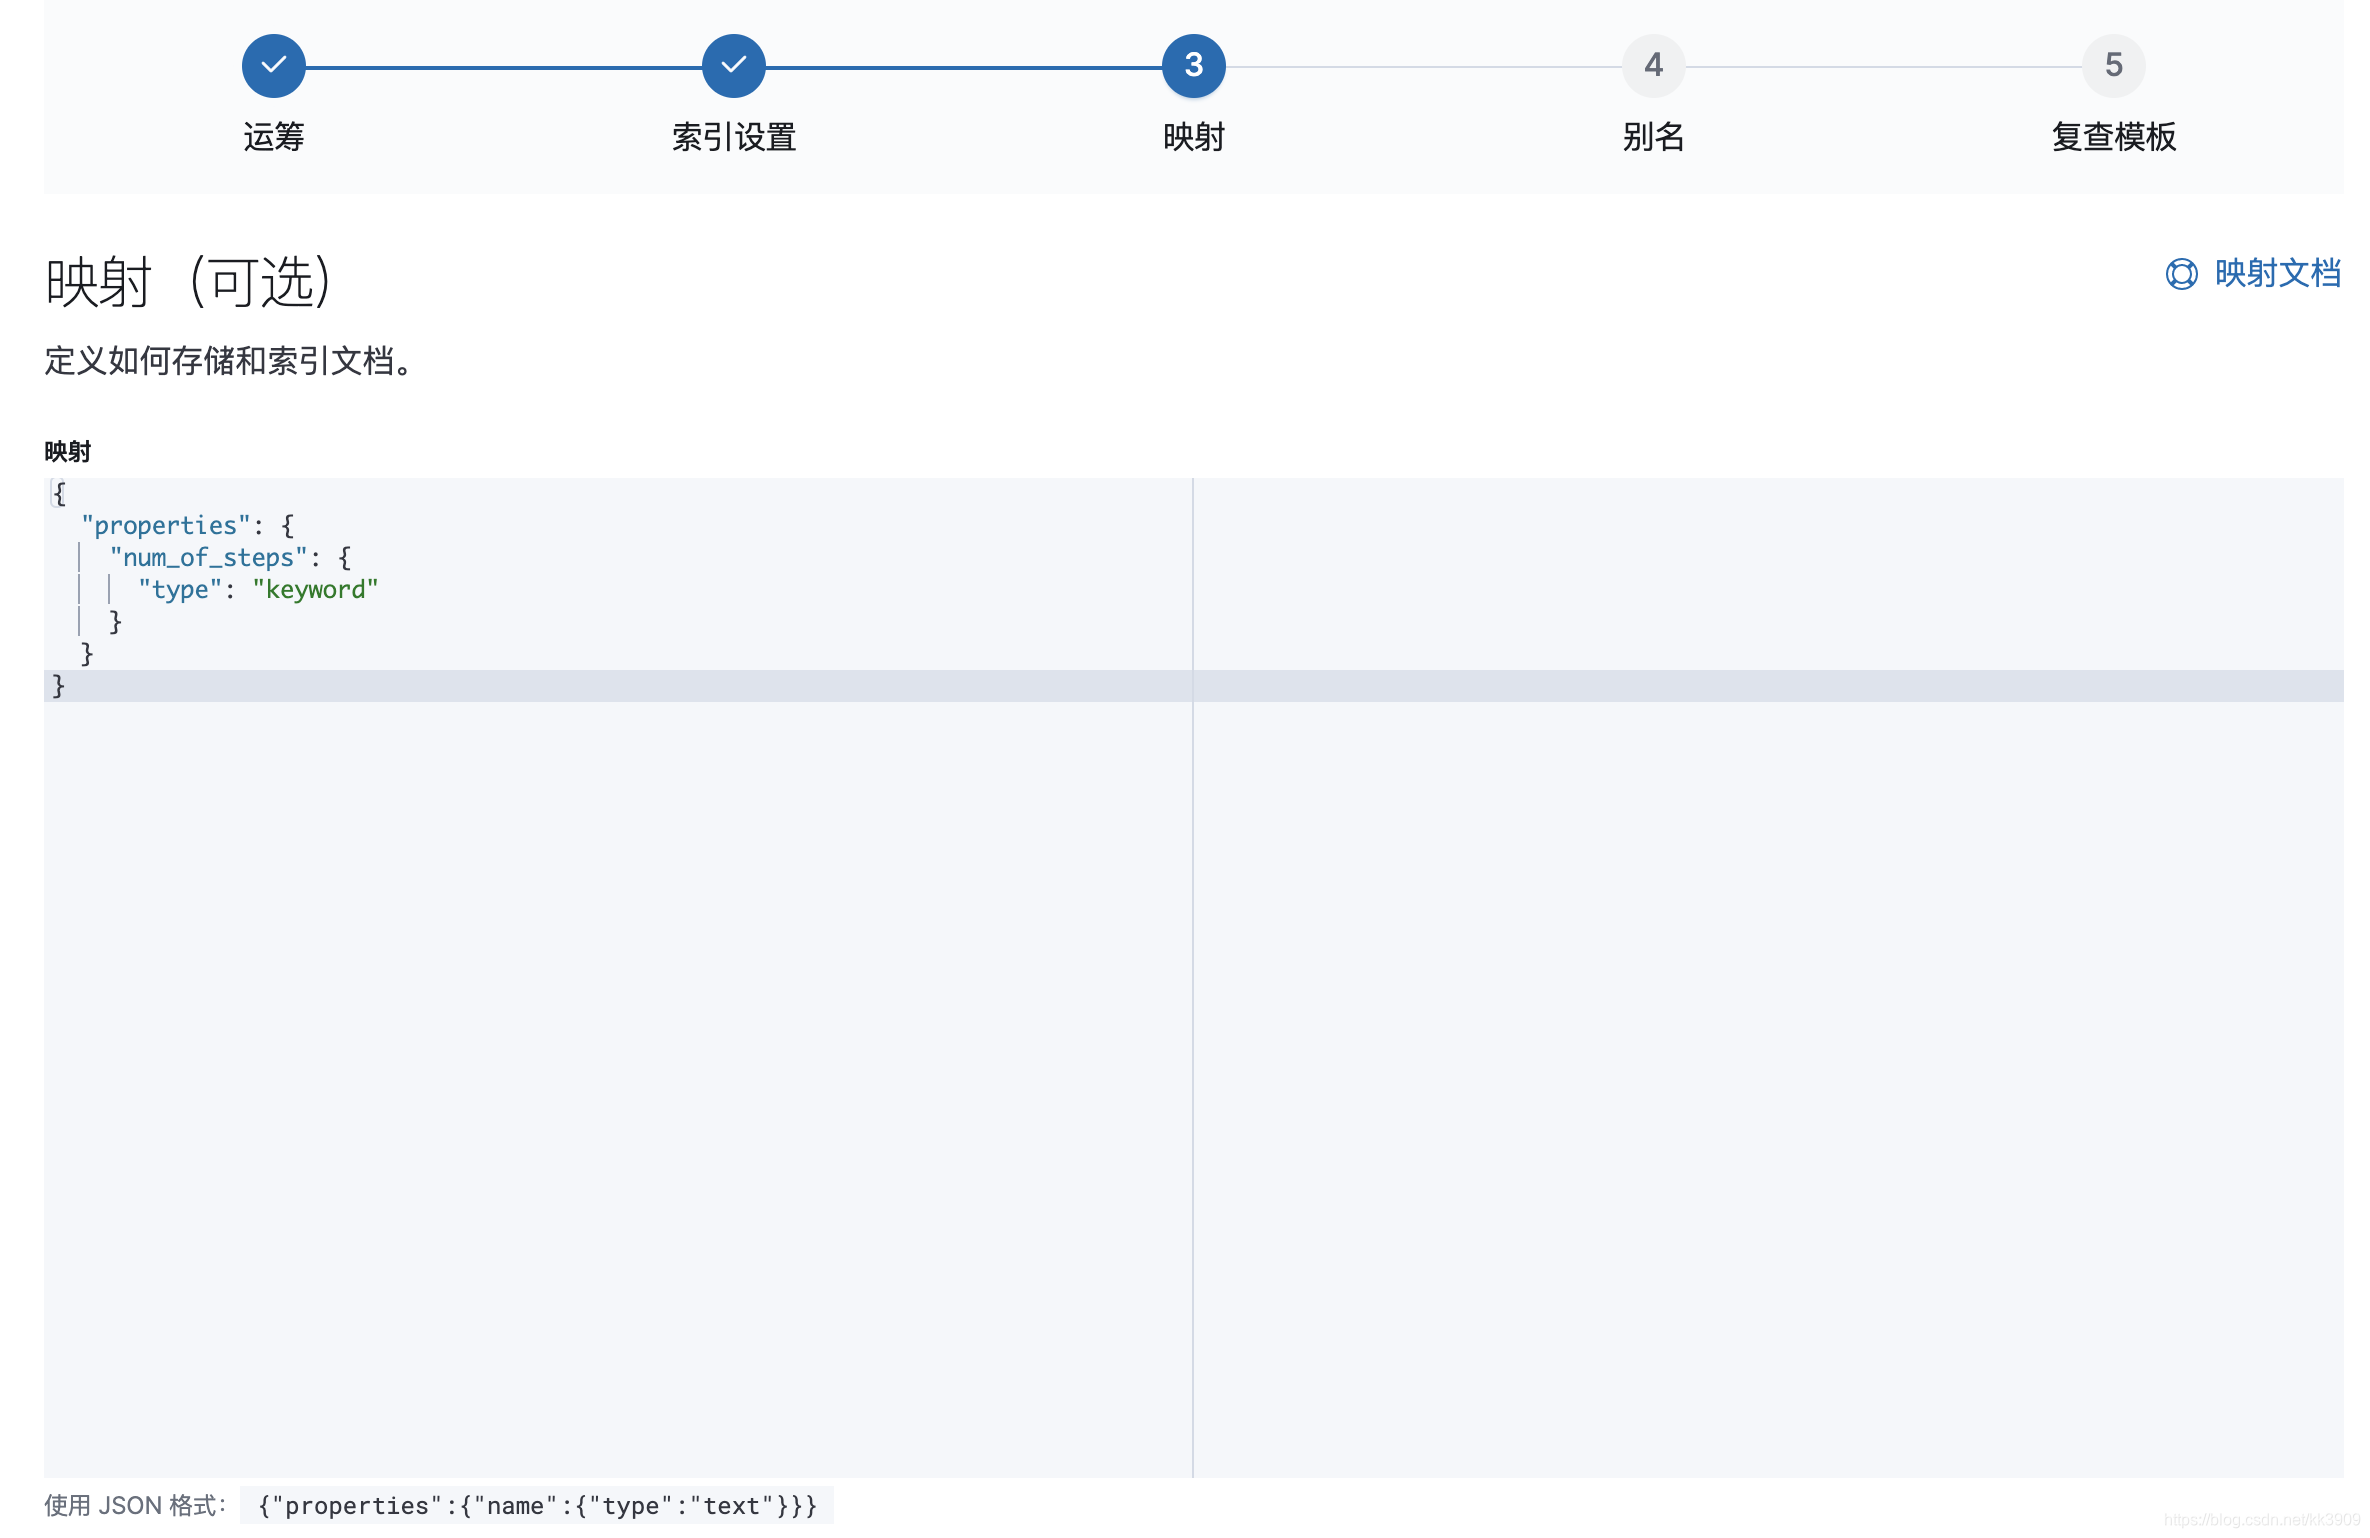Click the 映射（可选）page heading
This screenshot has height=1538, width=2370.
(x=187, y=282)
